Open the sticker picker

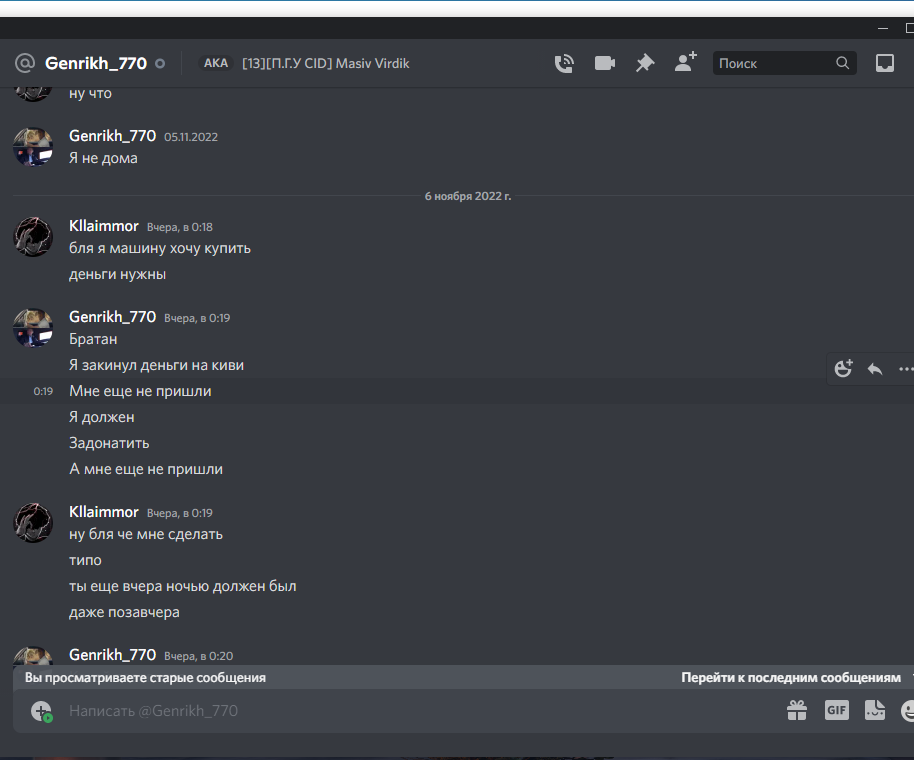tap(874, 710)
